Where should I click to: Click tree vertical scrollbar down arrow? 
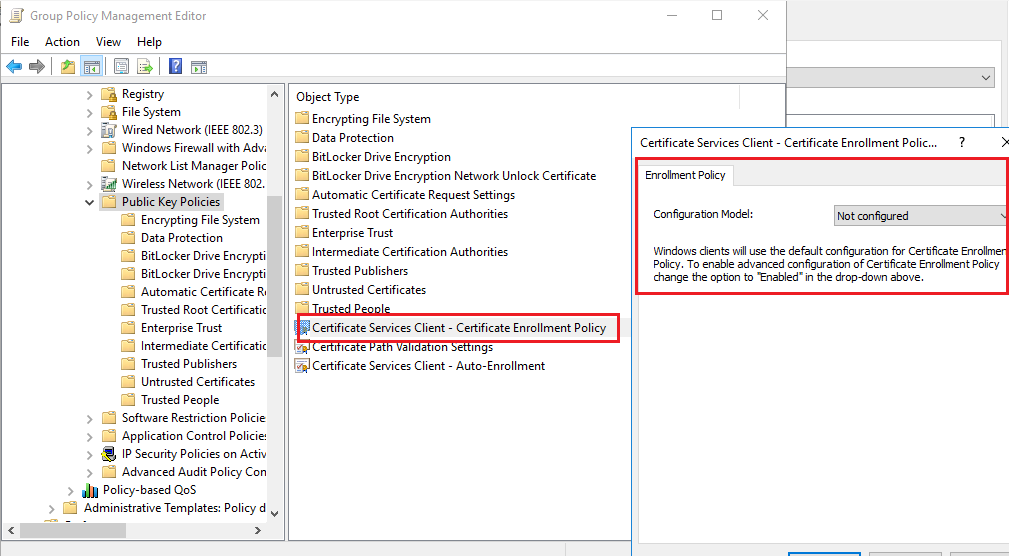click(x=275, y=514)
